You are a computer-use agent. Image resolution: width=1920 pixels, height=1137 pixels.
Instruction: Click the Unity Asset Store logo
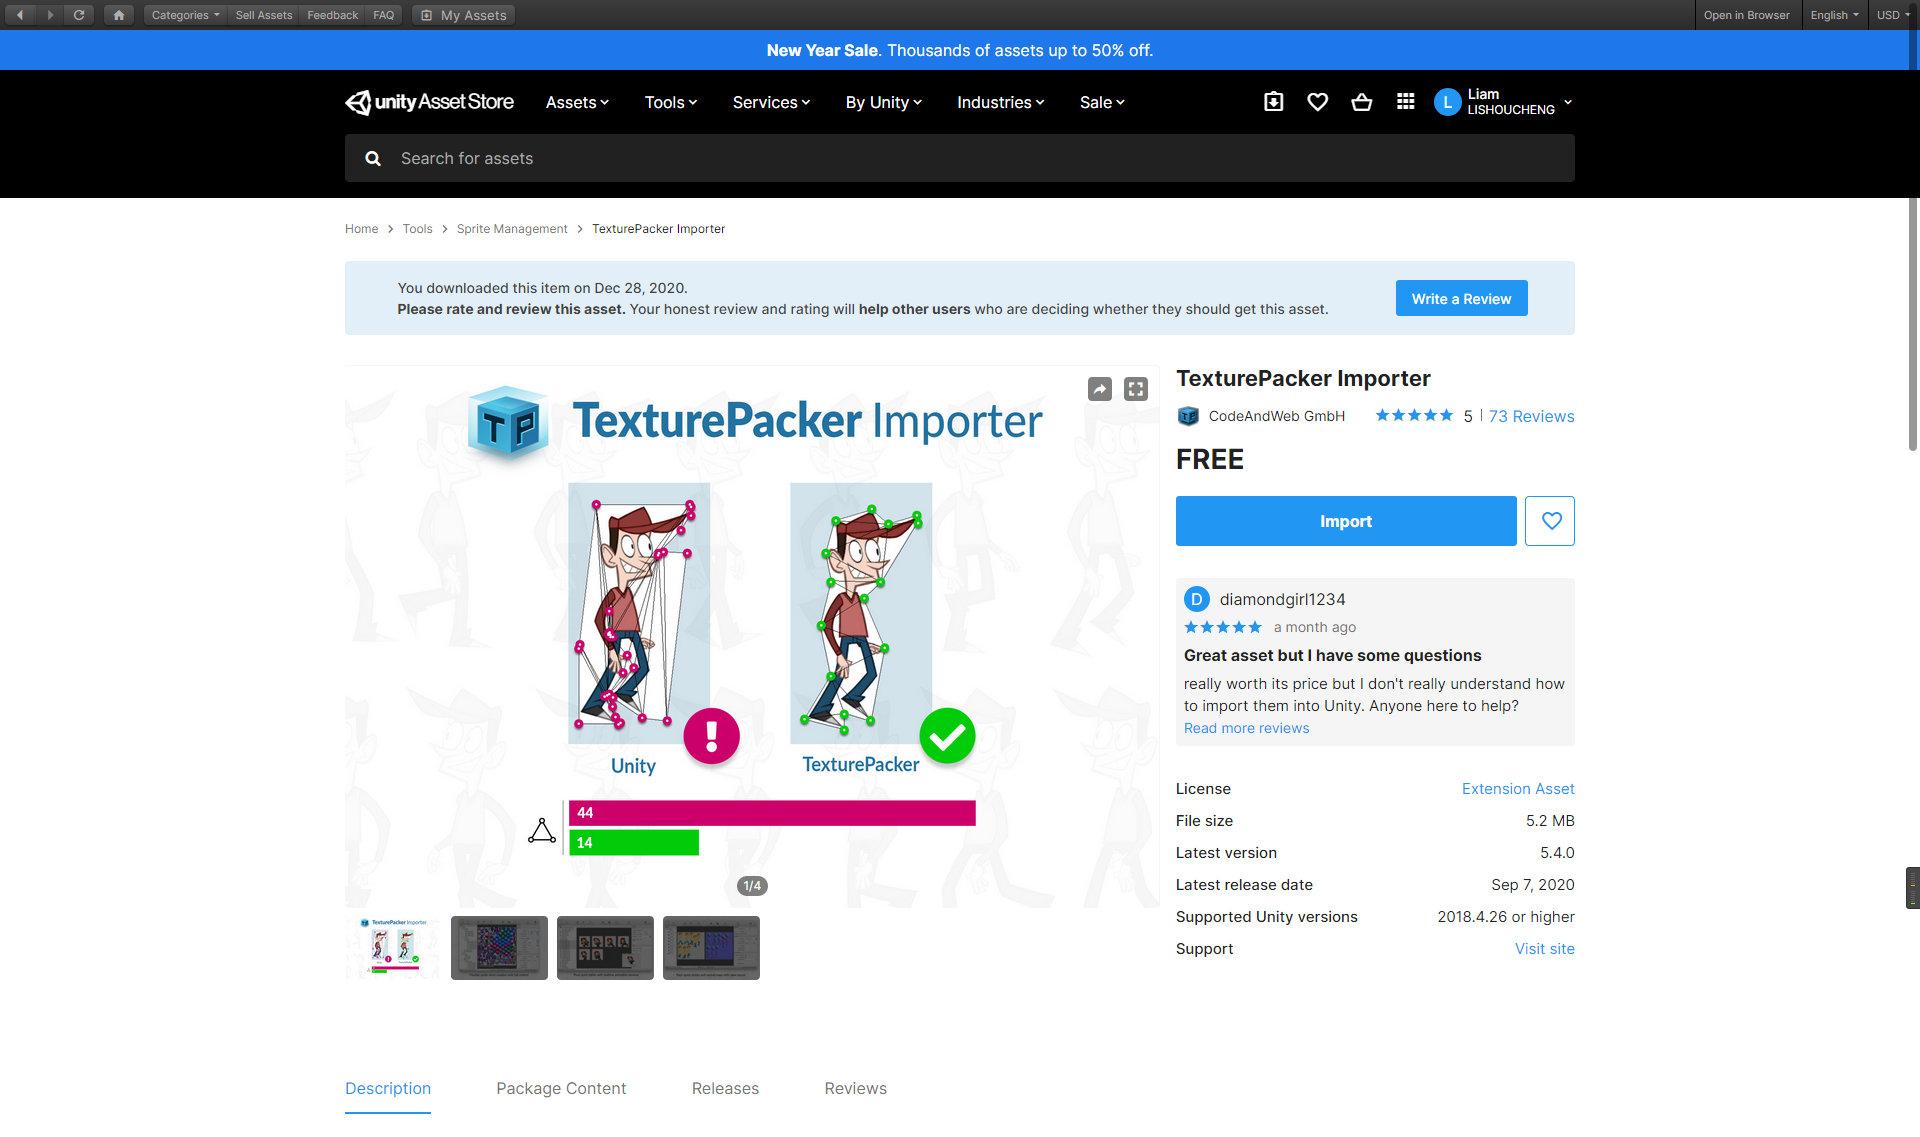(x=429, y=101)
